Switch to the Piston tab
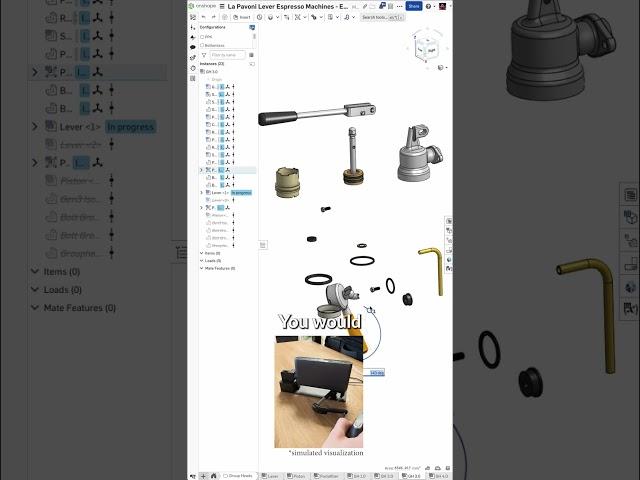The height and width of the screenshot is (480, 640). click(296, 476)
